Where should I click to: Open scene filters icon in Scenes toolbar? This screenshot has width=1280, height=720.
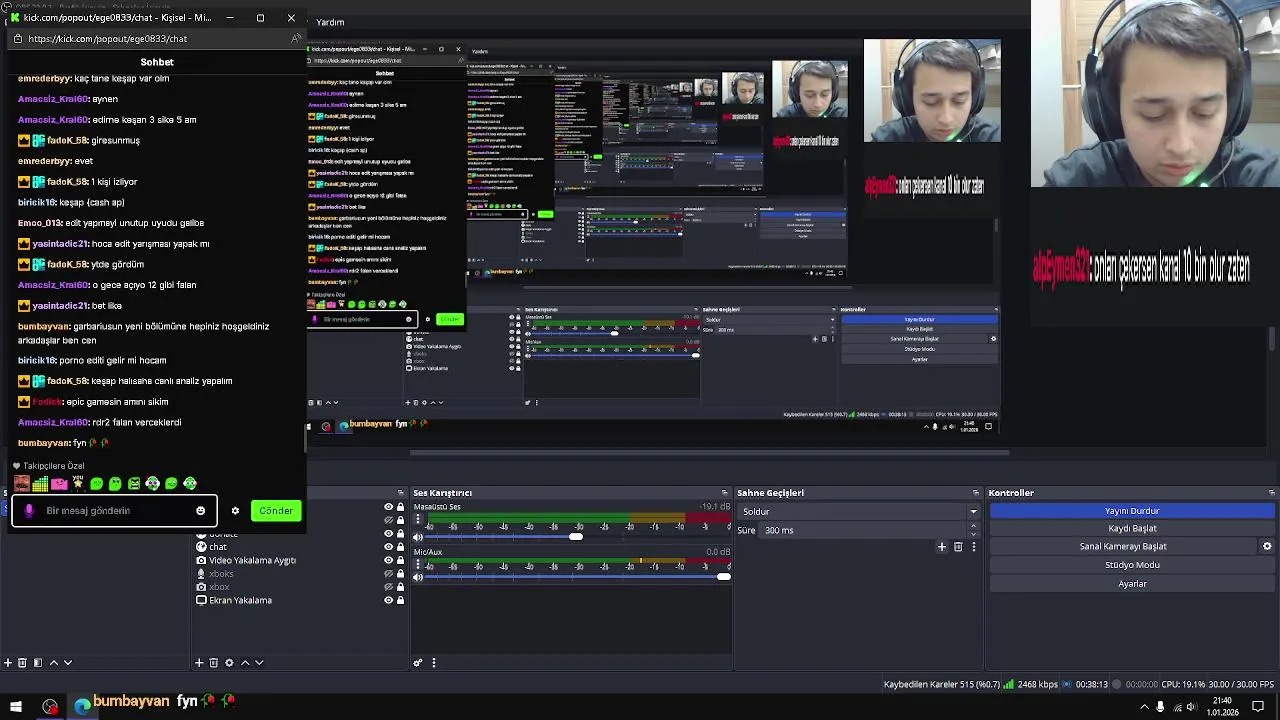38,662
